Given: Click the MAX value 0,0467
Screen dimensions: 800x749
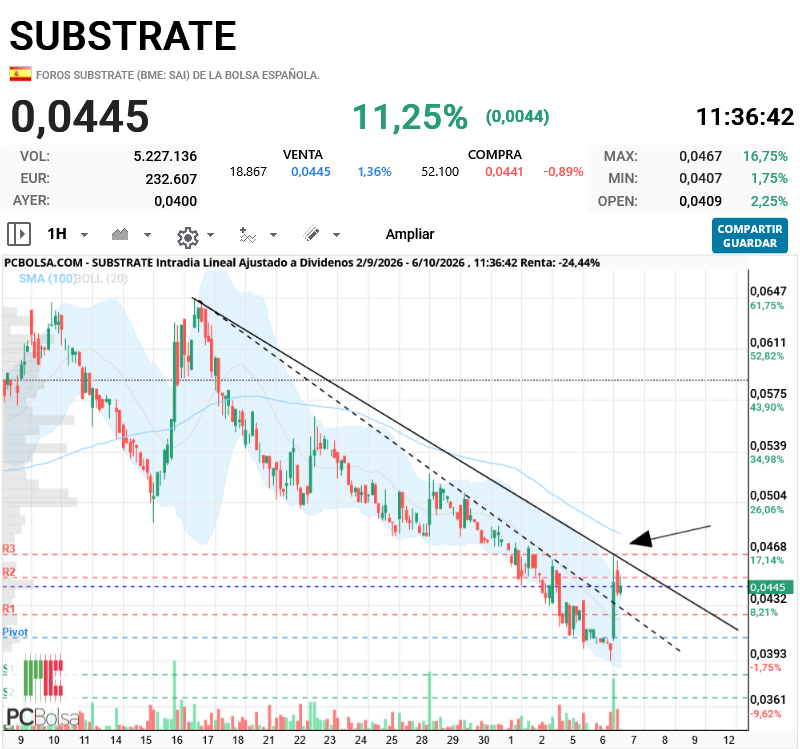Looking at the screenshot, I should (x=701, y=156).
